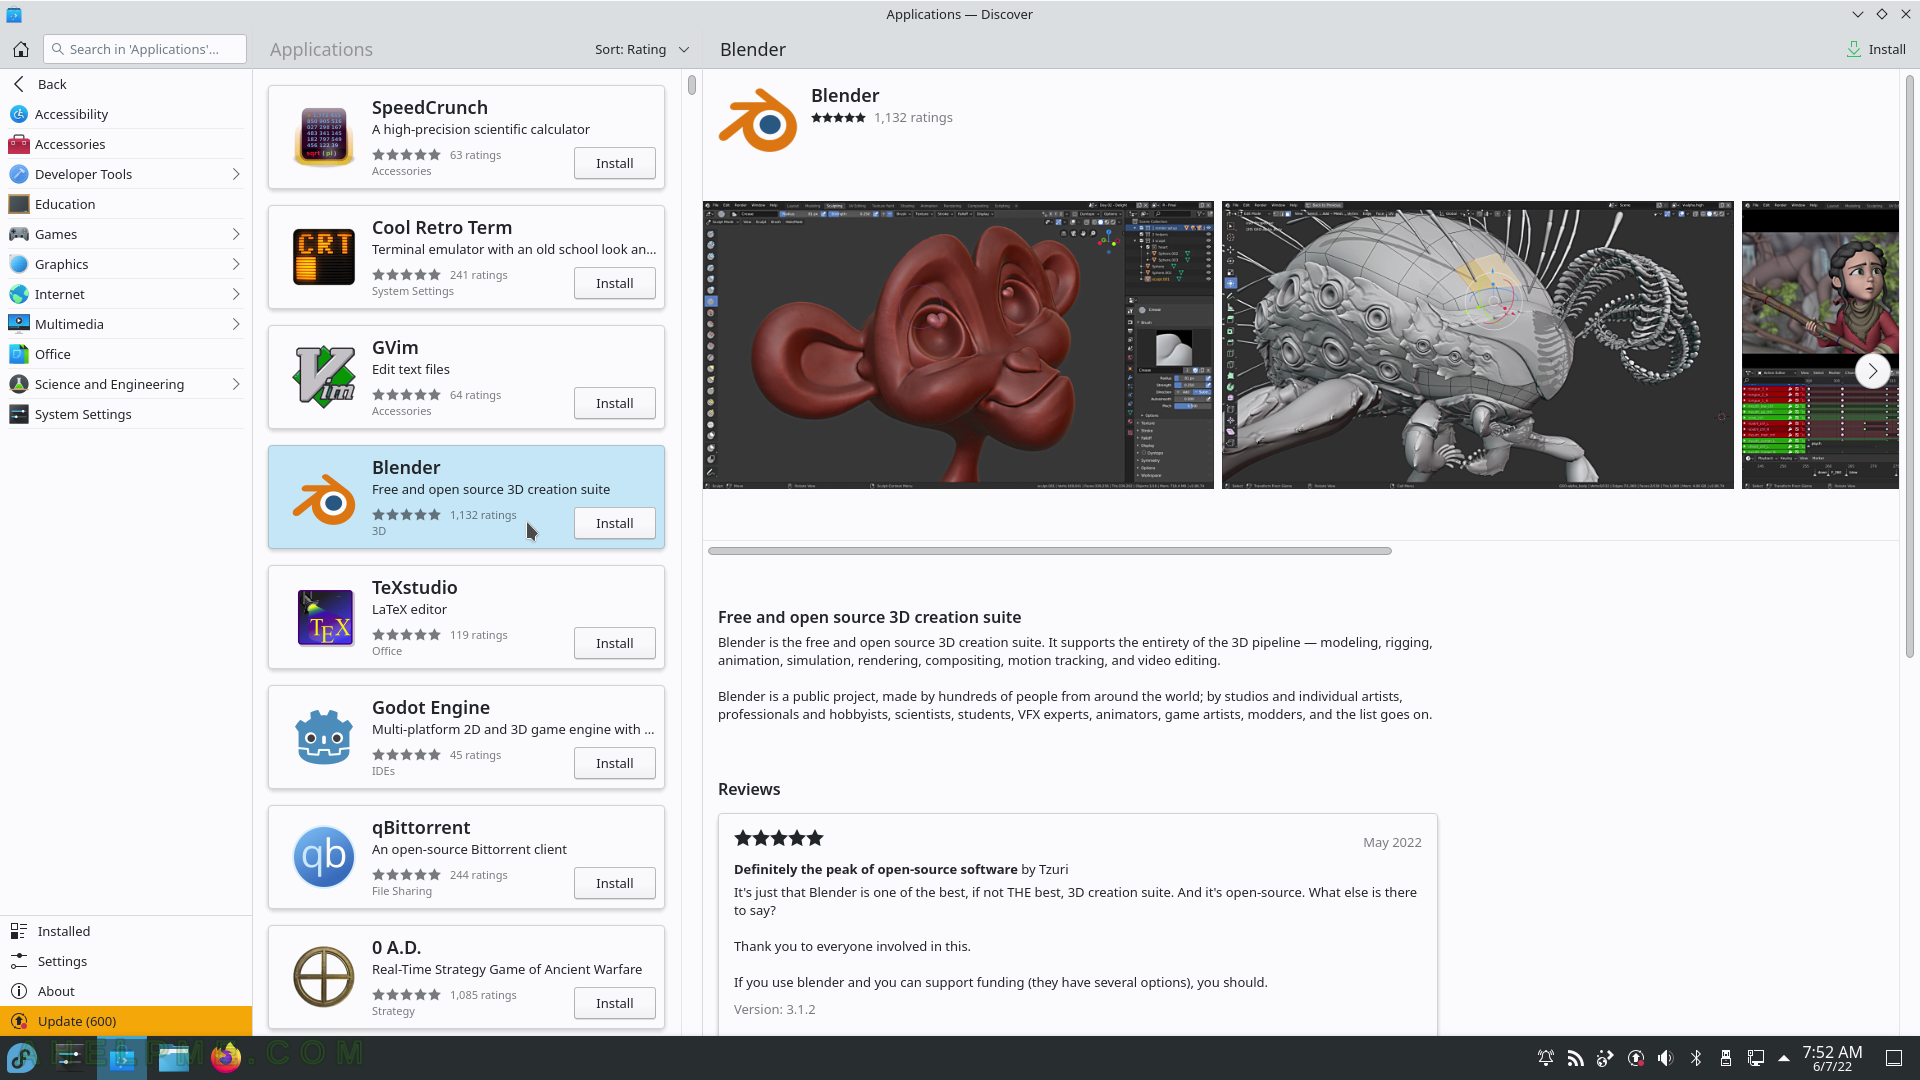
Task: Open the file manager from taskbar
Action: tap(174, 1057)
